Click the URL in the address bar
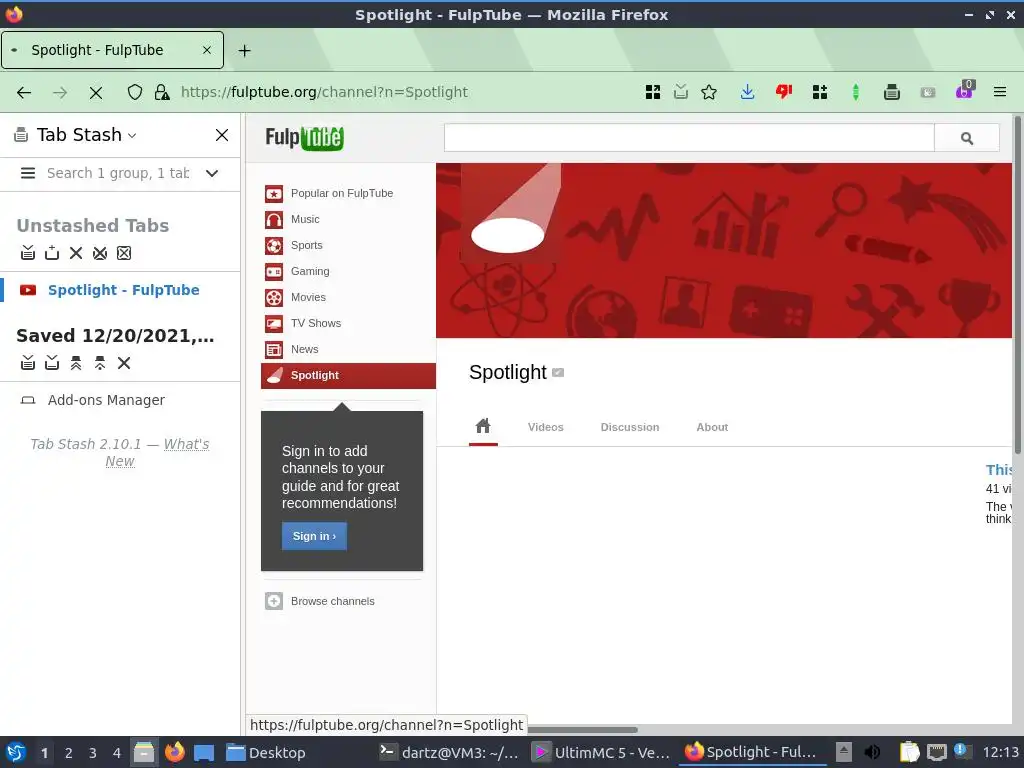The width and height of the screenshot is (1024, 768). pos(324,92)
